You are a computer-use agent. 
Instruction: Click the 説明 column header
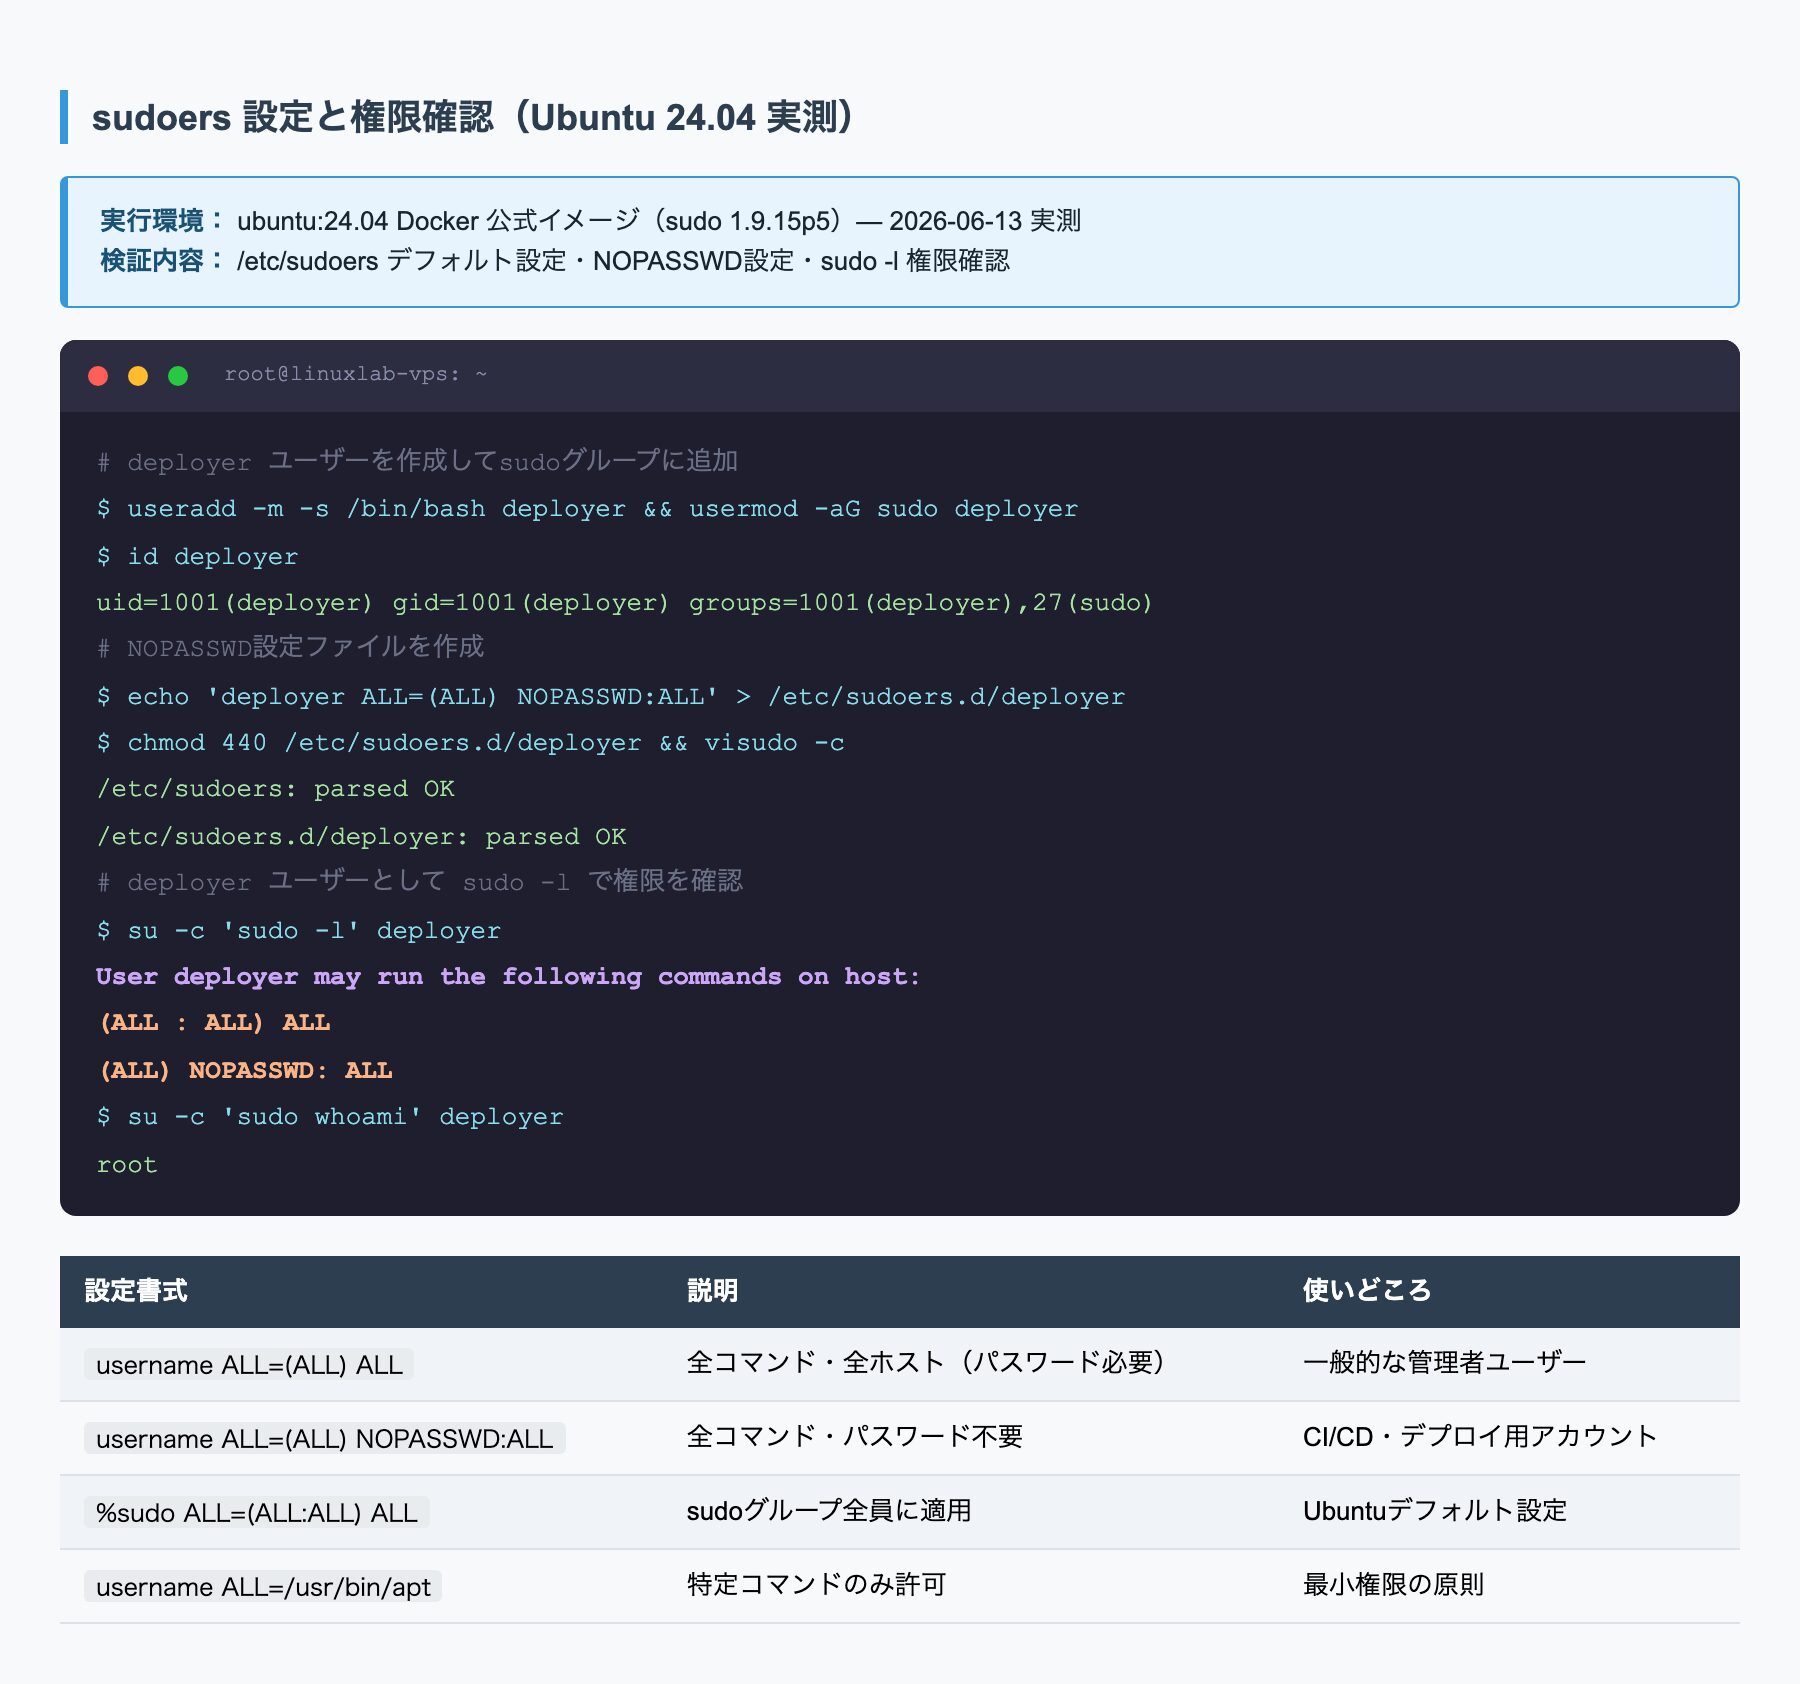[x=712, y=1291]
